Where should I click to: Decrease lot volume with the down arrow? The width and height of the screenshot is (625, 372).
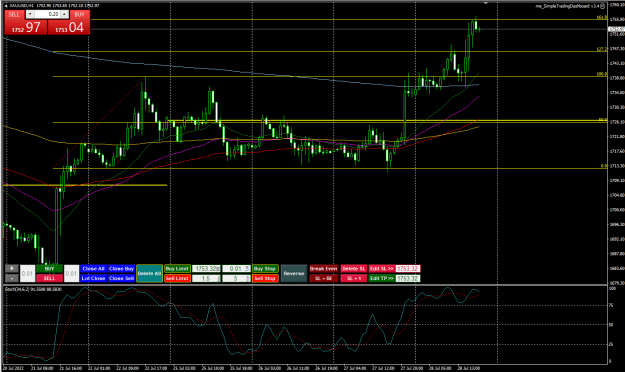(x=30, y=14)
